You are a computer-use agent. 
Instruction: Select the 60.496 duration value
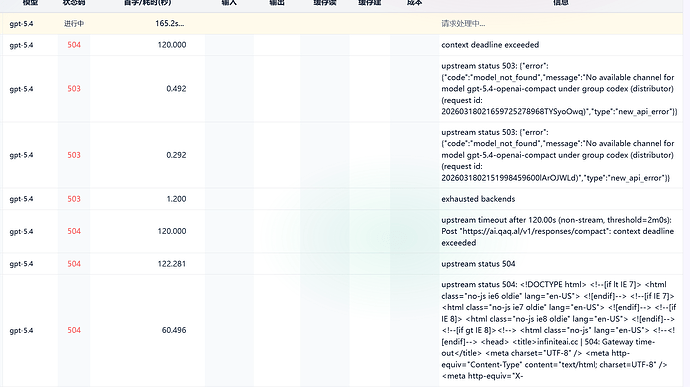coord(174,330)
